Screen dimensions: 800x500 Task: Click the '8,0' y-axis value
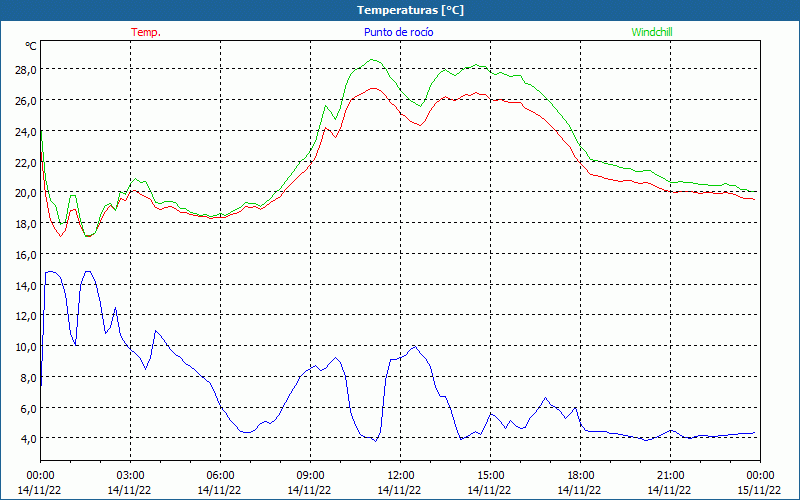(28, 378)
